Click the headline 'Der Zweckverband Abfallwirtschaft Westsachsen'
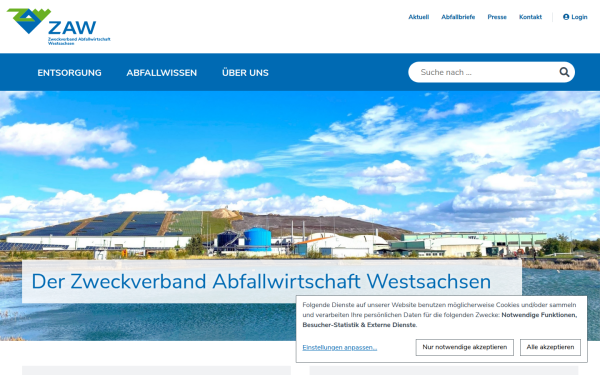This screenshot has width=600, height=375. coord(261,281)
